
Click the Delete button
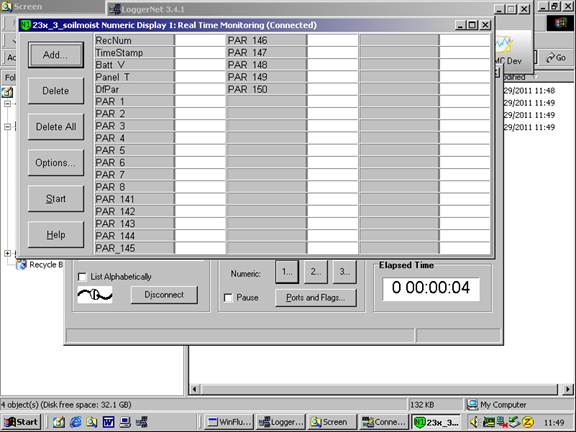[56, 91]
